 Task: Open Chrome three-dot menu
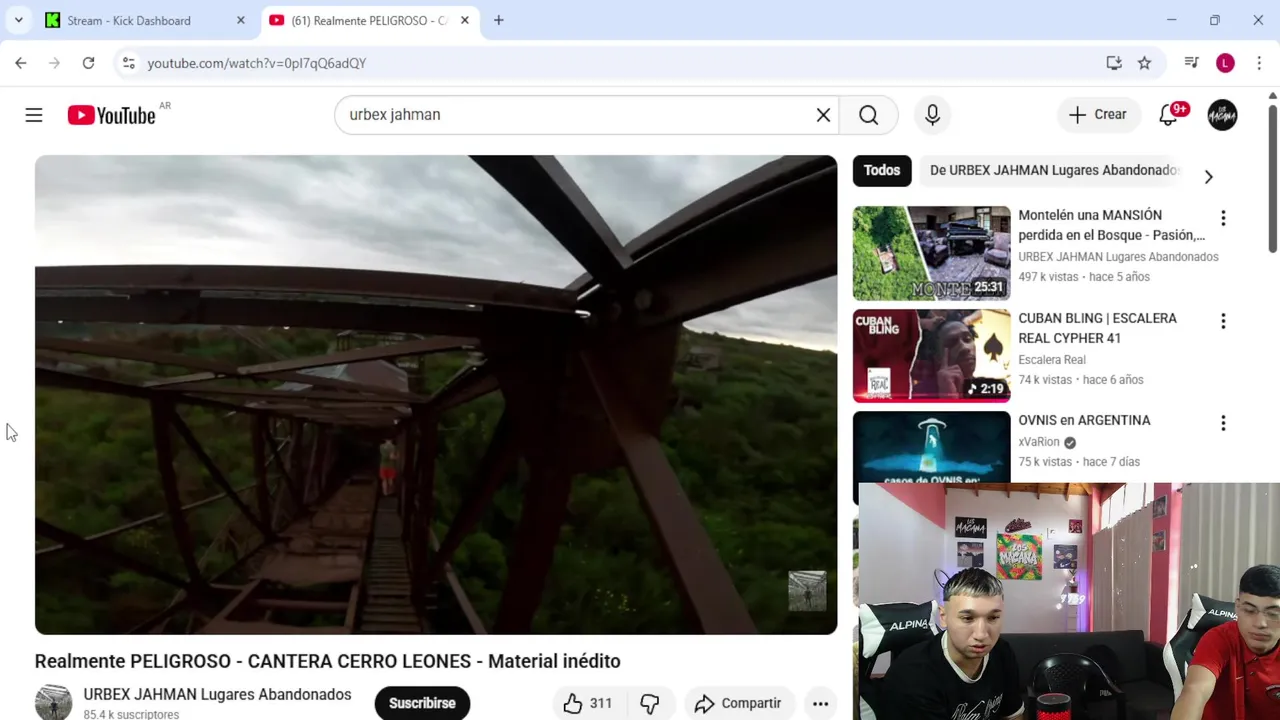[x=1259, y=63]
